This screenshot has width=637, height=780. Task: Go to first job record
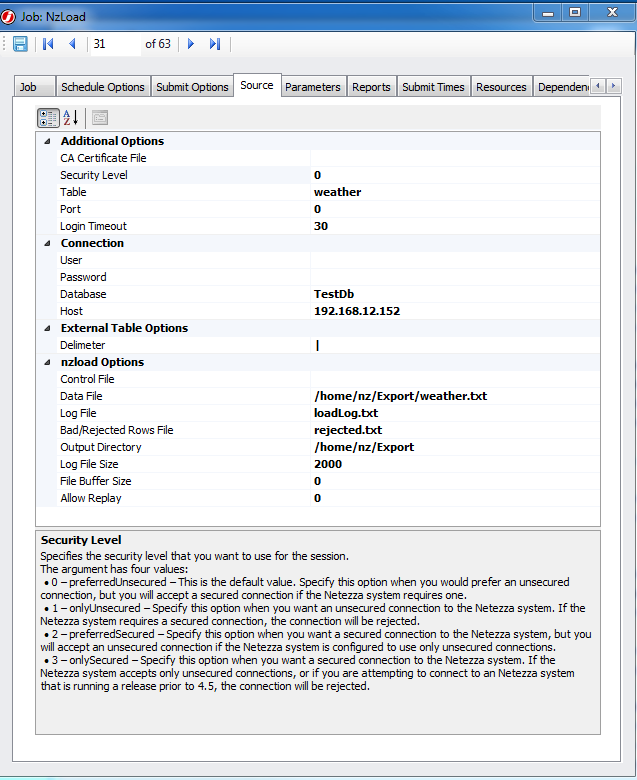click(x=48, y=44)
